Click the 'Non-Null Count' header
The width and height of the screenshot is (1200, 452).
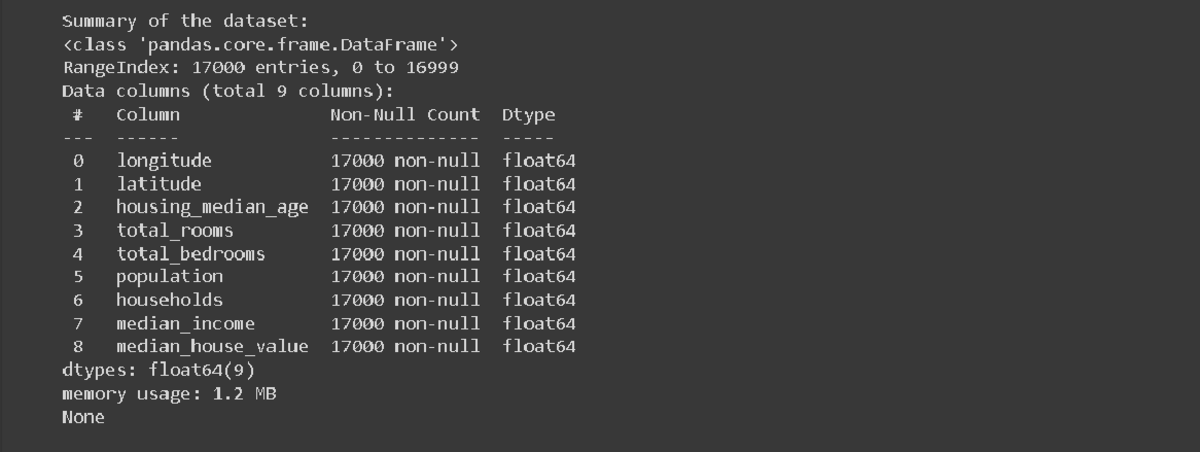pos(405,114)
